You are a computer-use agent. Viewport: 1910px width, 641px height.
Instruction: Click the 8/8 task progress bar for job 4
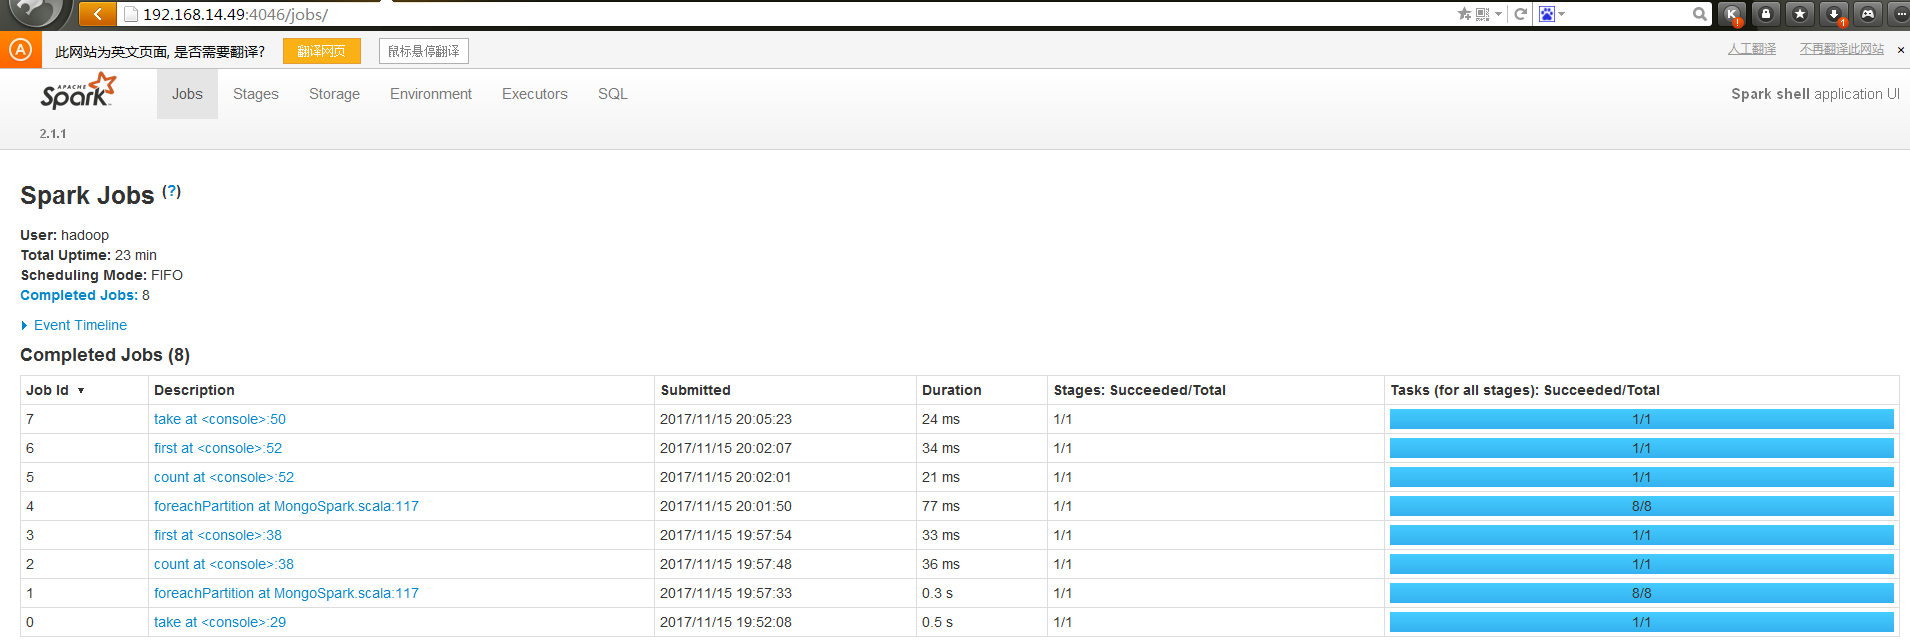tap(1641, 506)
